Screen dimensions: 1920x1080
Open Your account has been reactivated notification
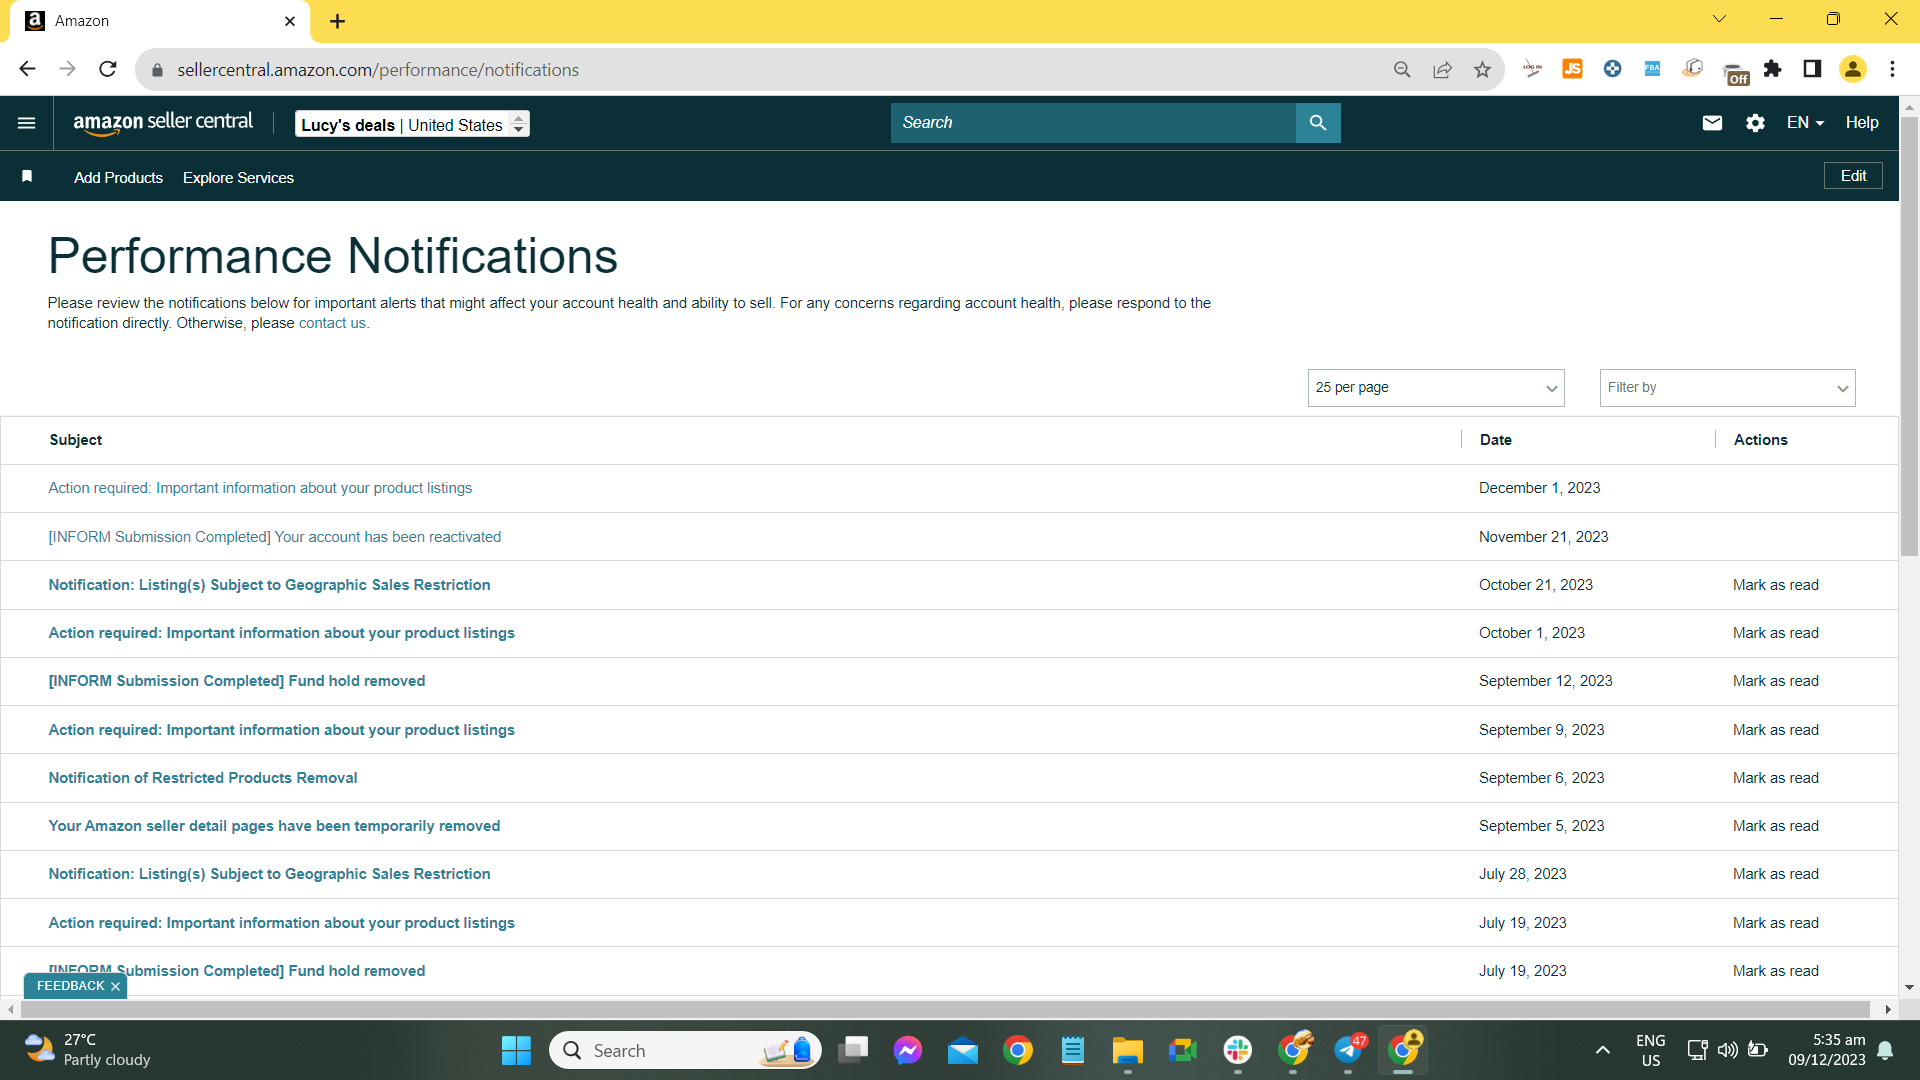tap(274, 537)
